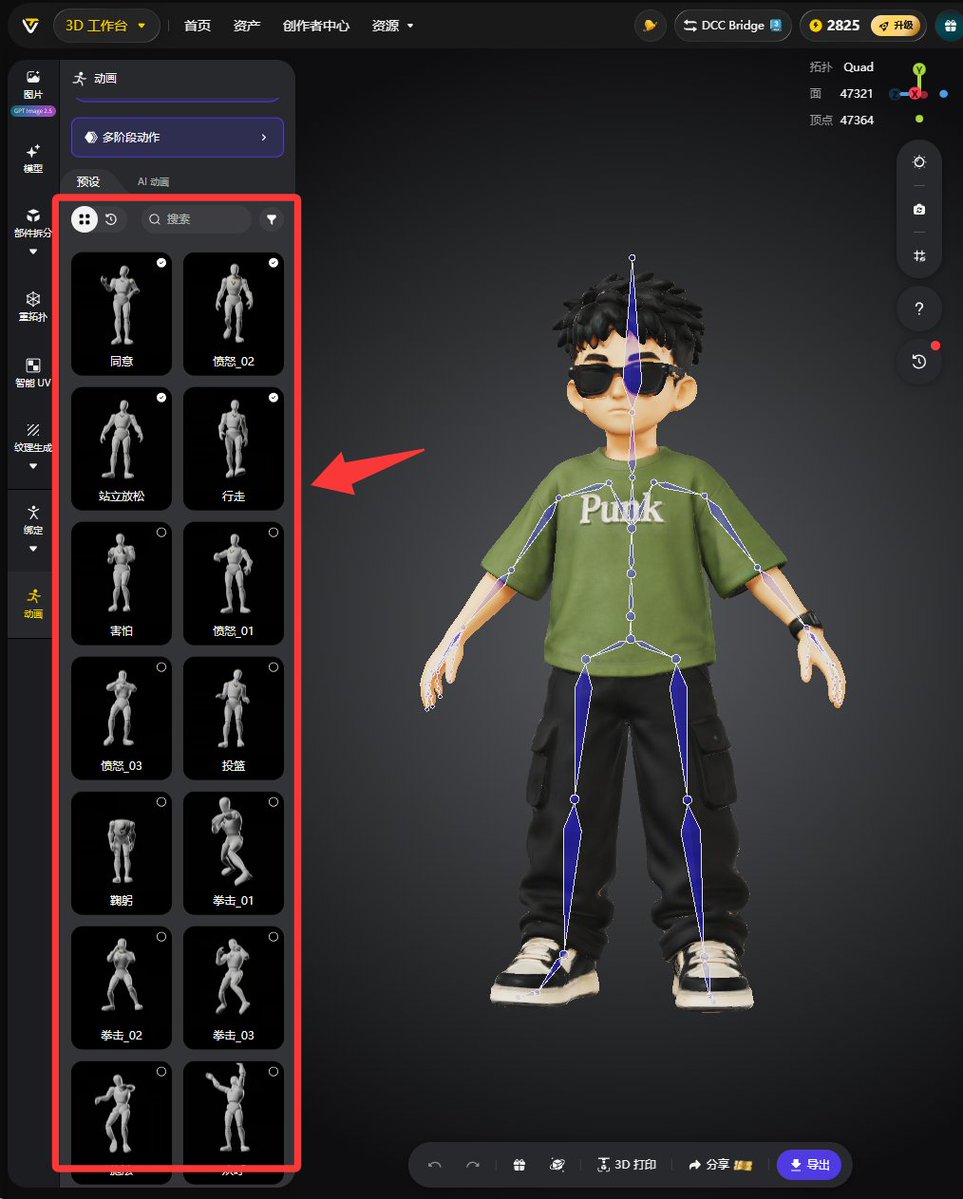Go to the 首页 home page
Viewport: 963px width, 1199px height.
point(197,25)
